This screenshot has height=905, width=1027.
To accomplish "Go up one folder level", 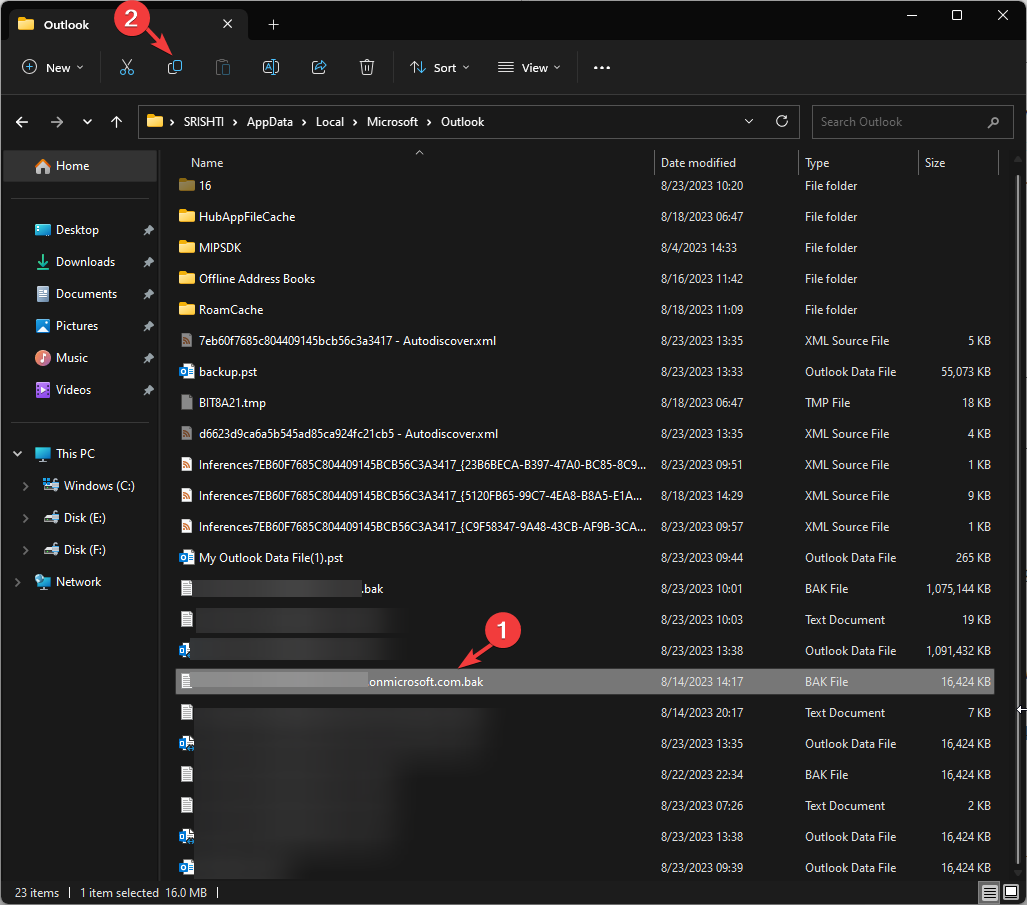I will tap(117, 122).
